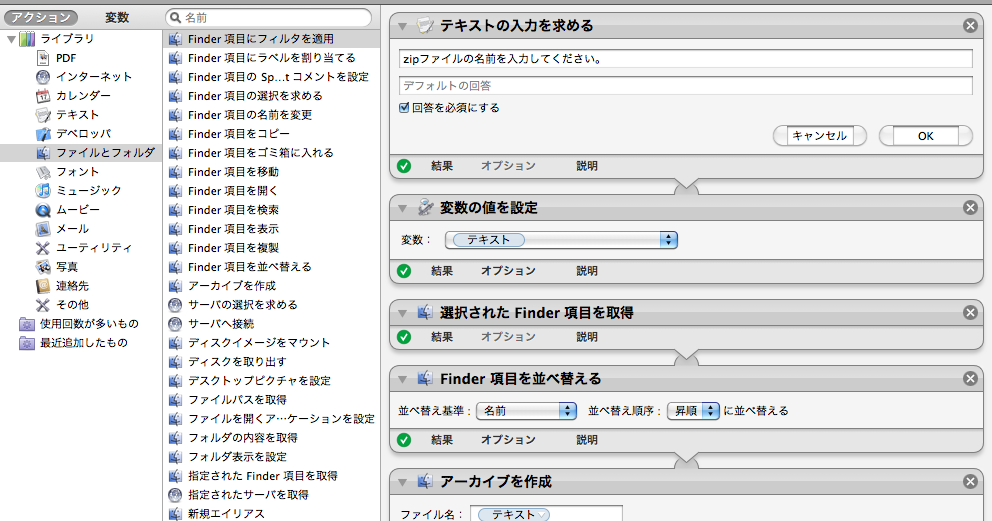This screenshot has height=521, width=992.
Task: Select Finder 項目をゴミ箱に入れる action
Action: pos(271,153)
